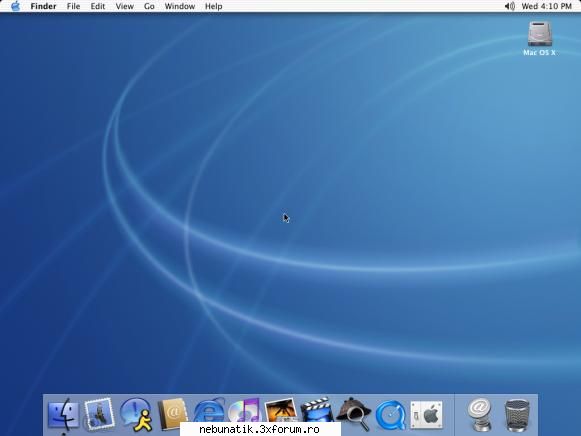The width and height of the screenshot is (581, 436).
Task: Open iPhoto in the Dock
Action: pyautogui.click(x=281, y=410)
